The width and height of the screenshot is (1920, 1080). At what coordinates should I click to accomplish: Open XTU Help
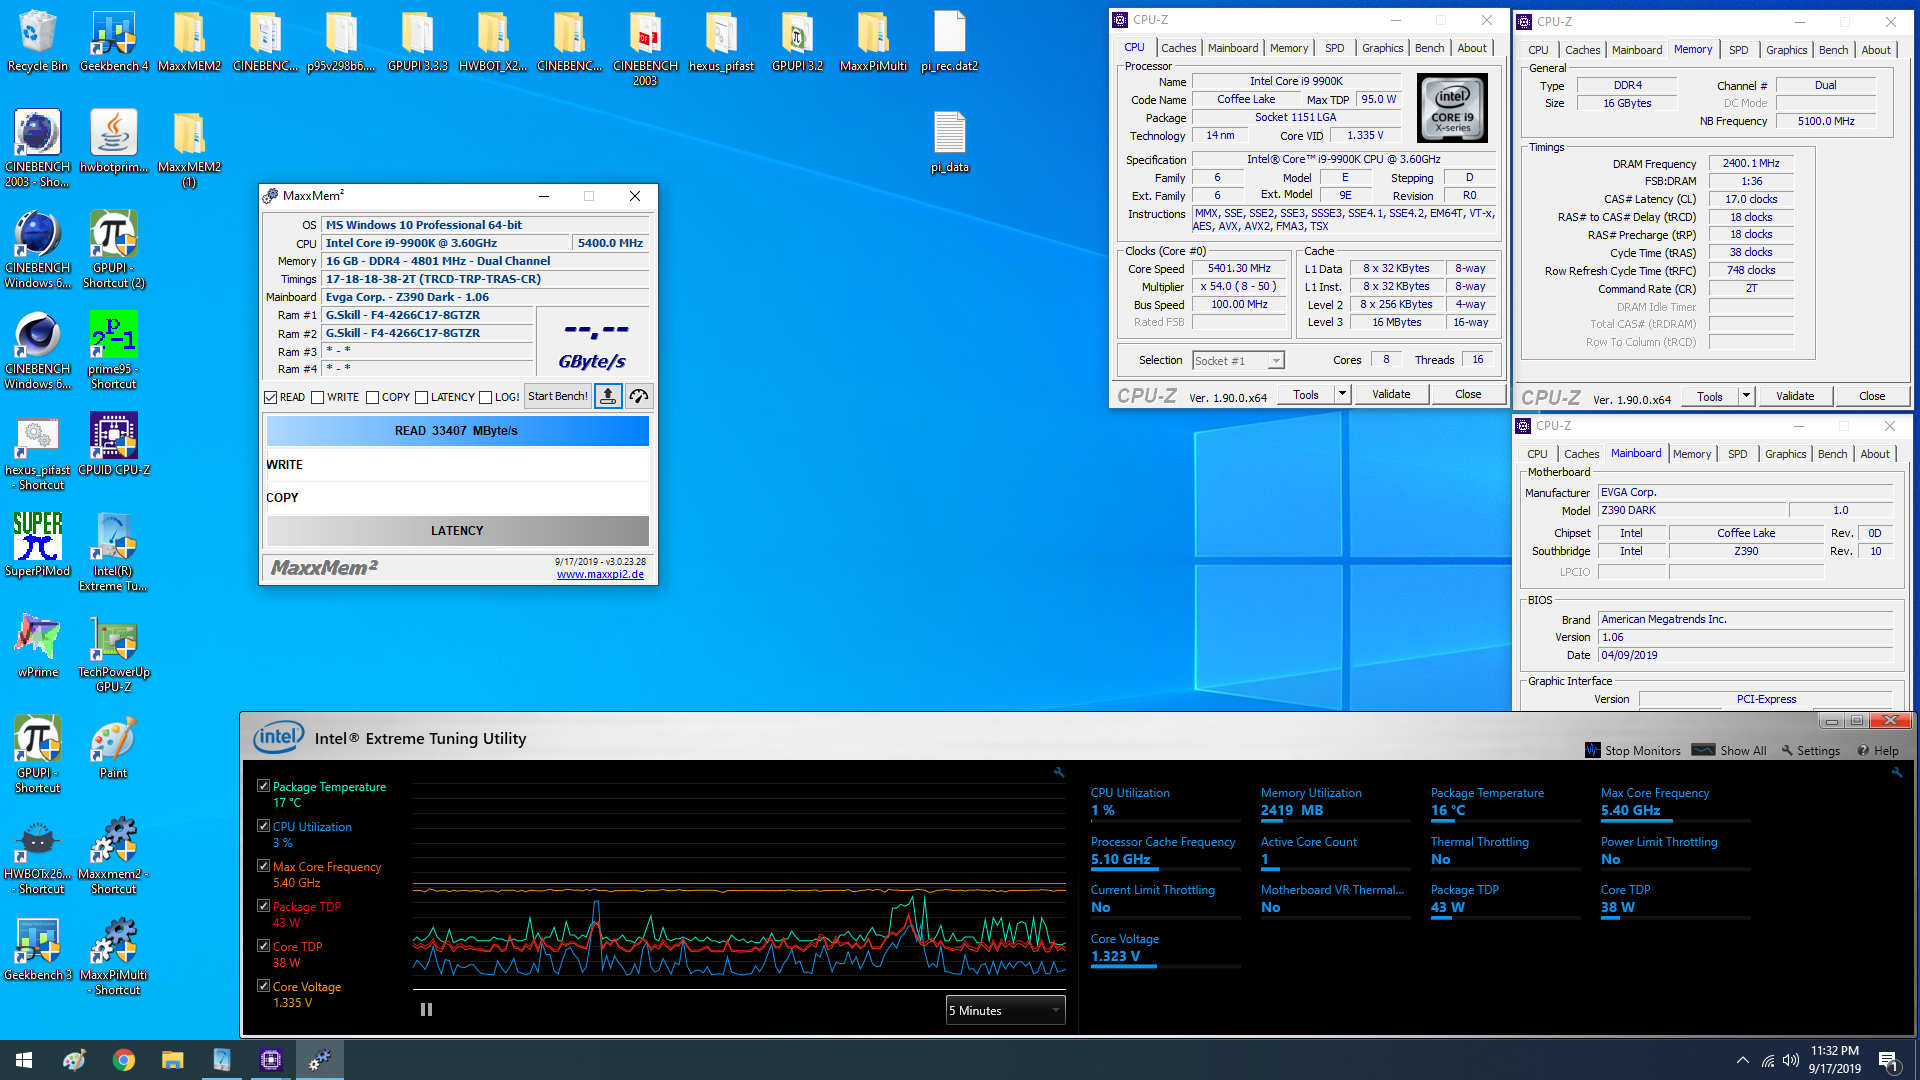[x=1877, y=750]
